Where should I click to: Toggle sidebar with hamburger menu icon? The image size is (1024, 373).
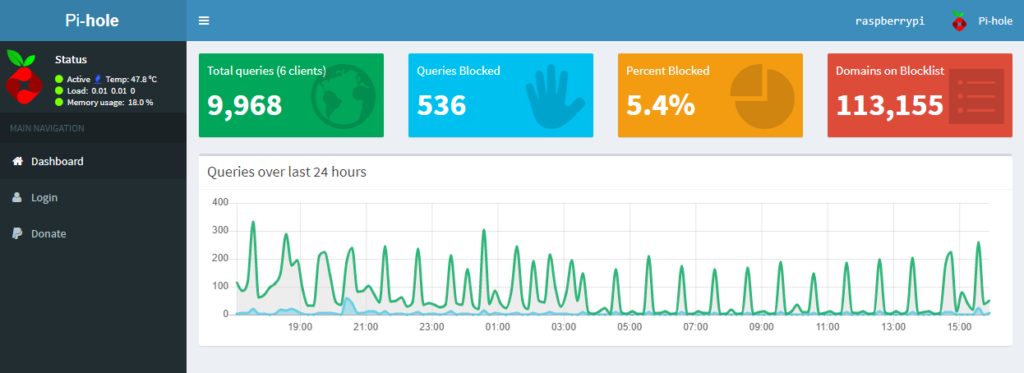click(x=204, y=21)
